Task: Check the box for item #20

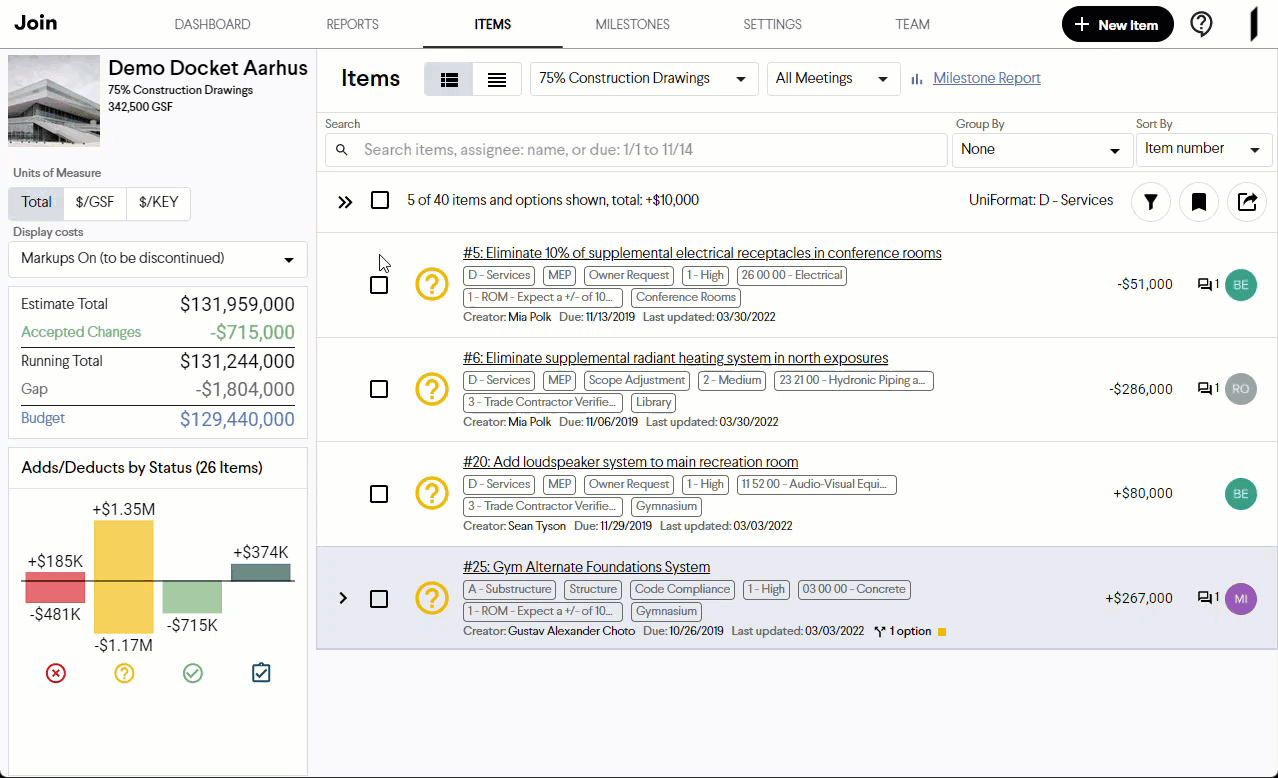Action: [x=379, y=494]
